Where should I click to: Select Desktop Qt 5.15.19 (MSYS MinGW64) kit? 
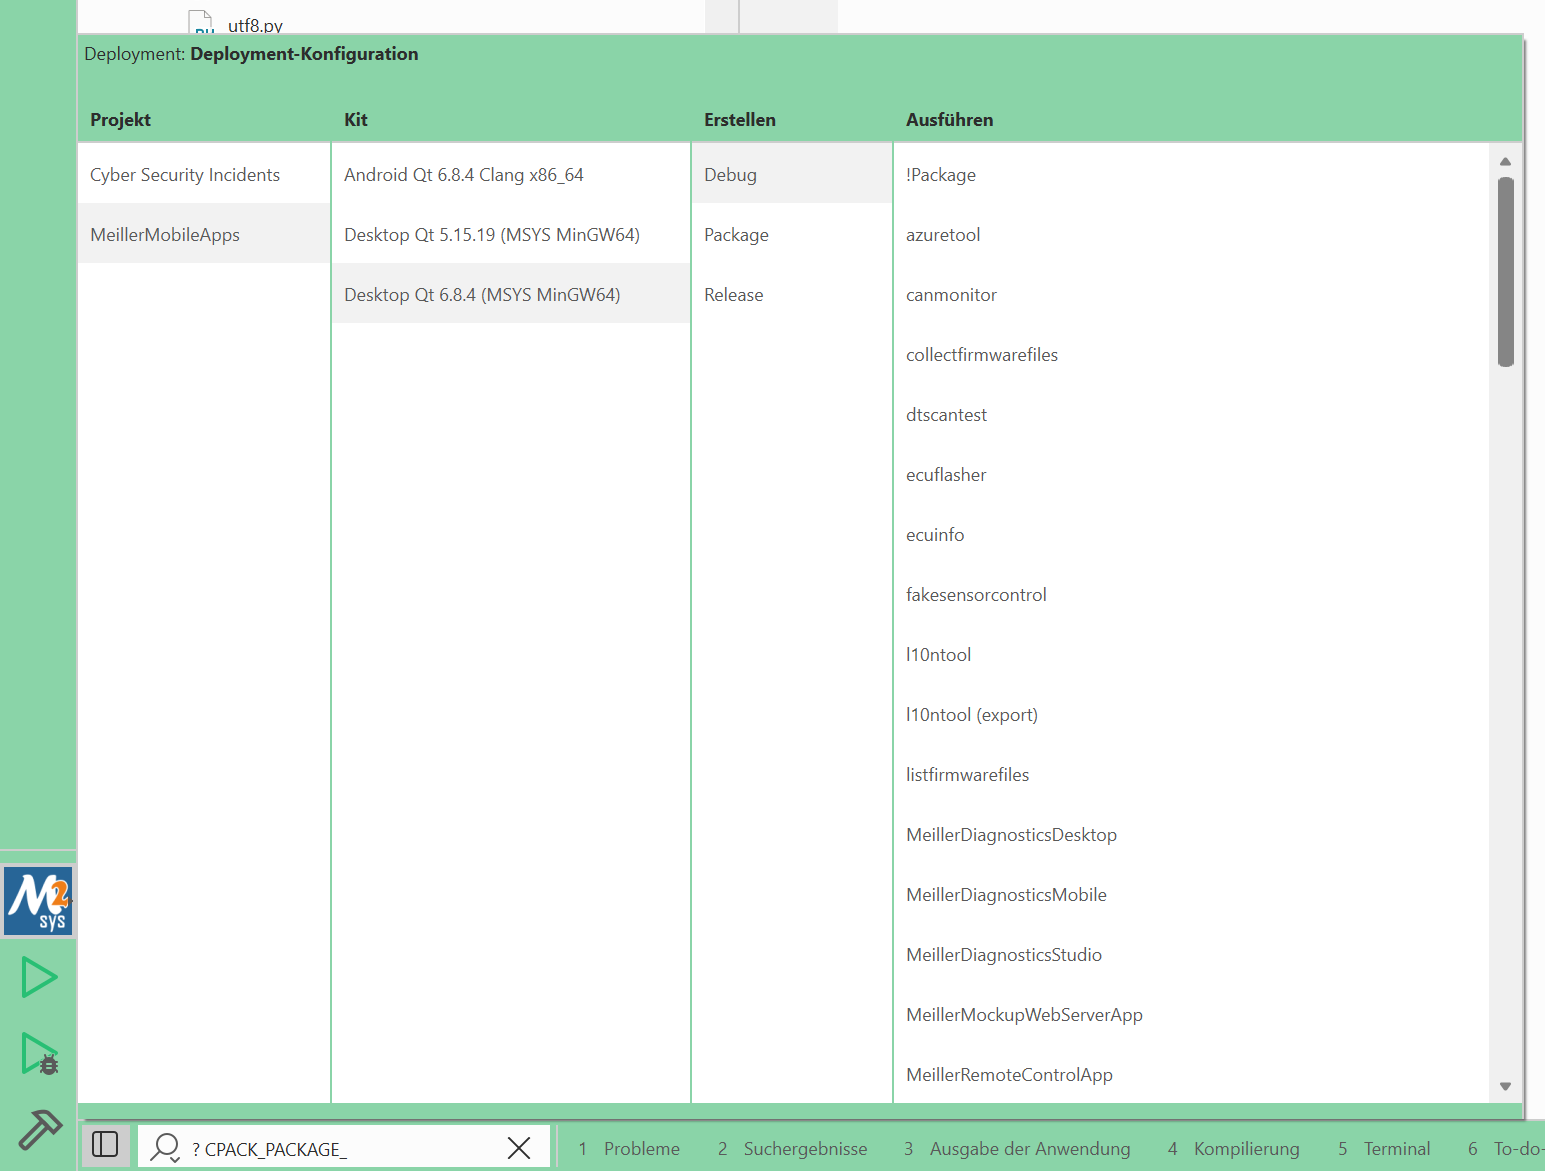[491, 235]
